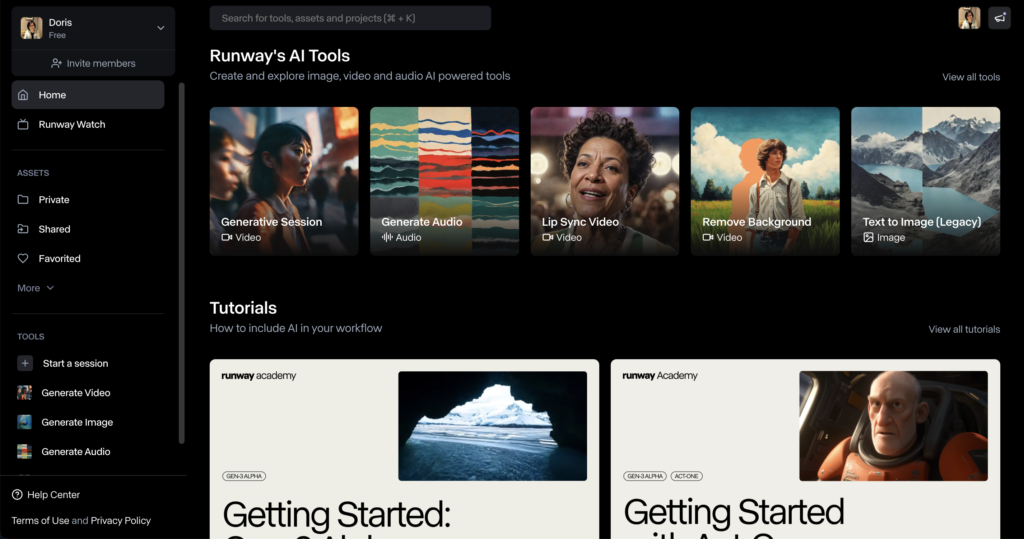Click the plus icon beside Start a session
This screenshot has height=539, width=1024.
coord(24,363)
